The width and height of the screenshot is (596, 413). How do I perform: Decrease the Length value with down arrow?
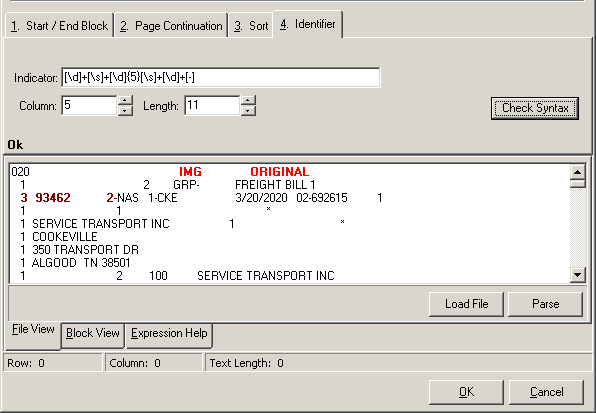tap(248, 111)
